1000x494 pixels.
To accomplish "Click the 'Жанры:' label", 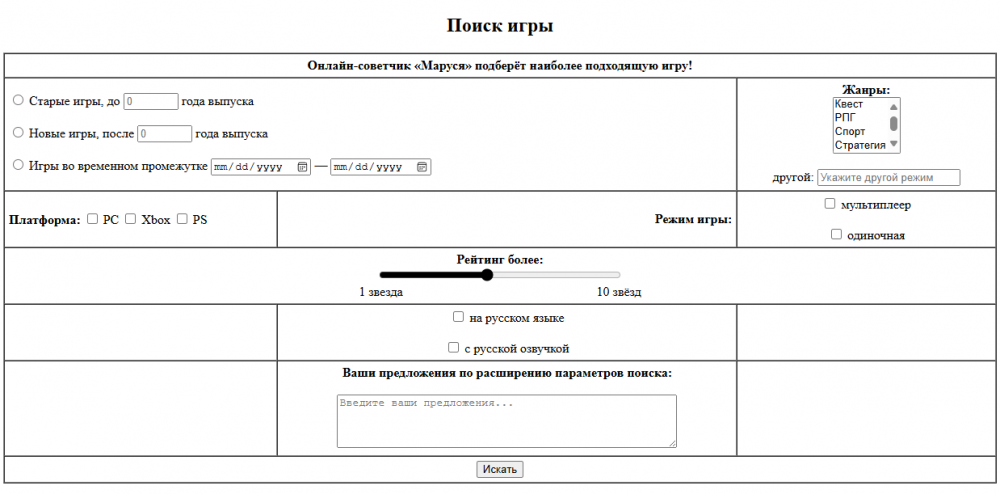I will 866,90.
